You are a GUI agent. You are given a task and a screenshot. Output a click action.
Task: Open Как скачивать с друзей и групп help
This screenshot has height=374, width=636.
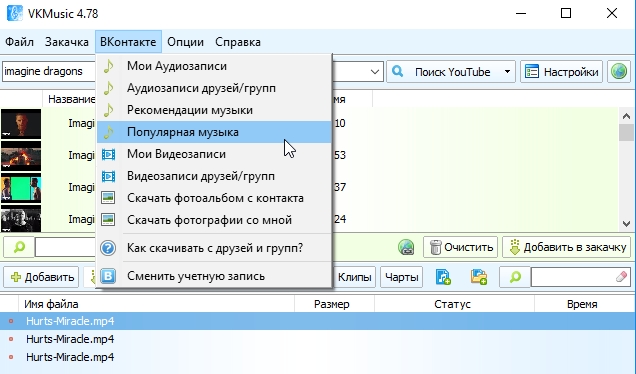tap(214, 248)
